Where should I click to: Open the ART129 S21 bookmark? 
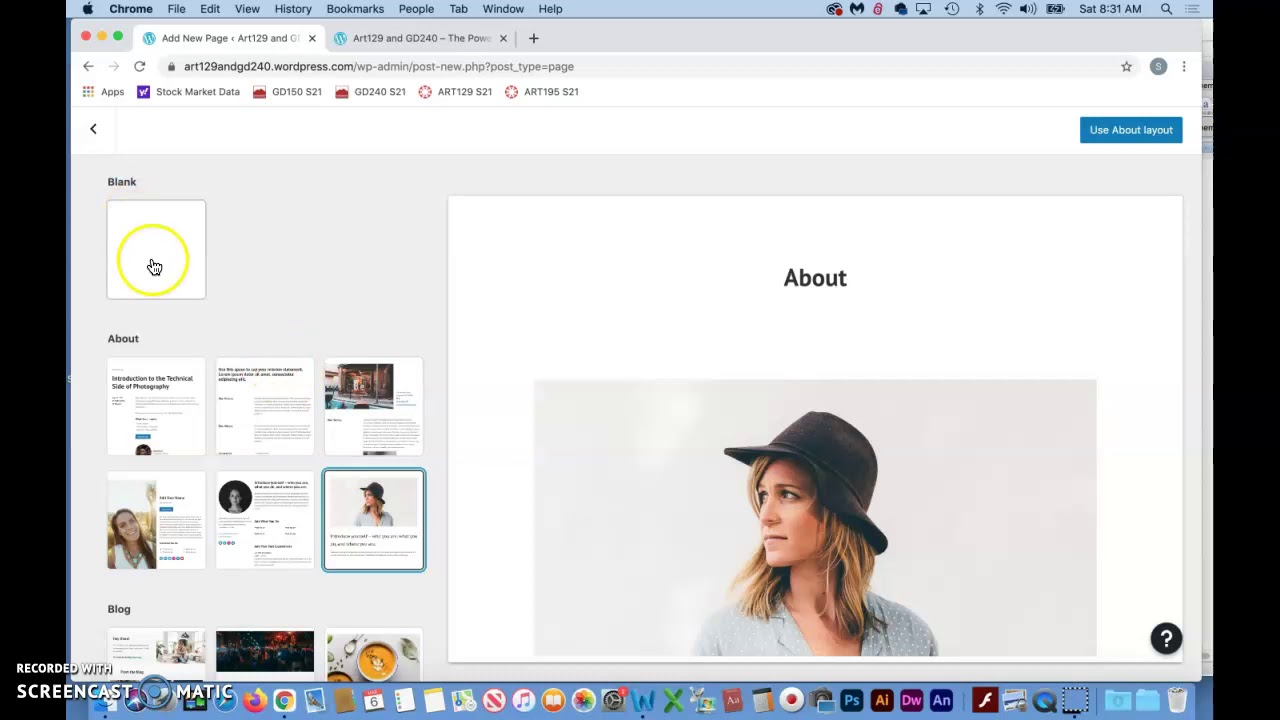(455, 91)
